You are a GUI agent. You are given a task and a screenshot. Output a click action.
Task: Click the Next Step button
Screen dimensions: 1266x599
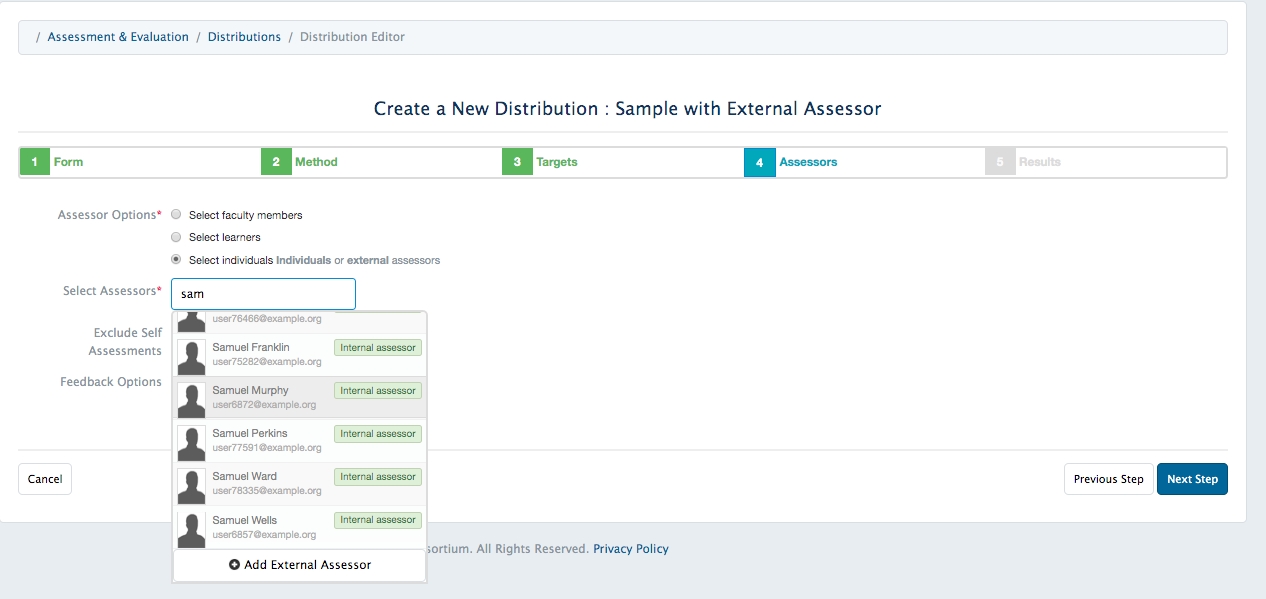point(1191,479)
